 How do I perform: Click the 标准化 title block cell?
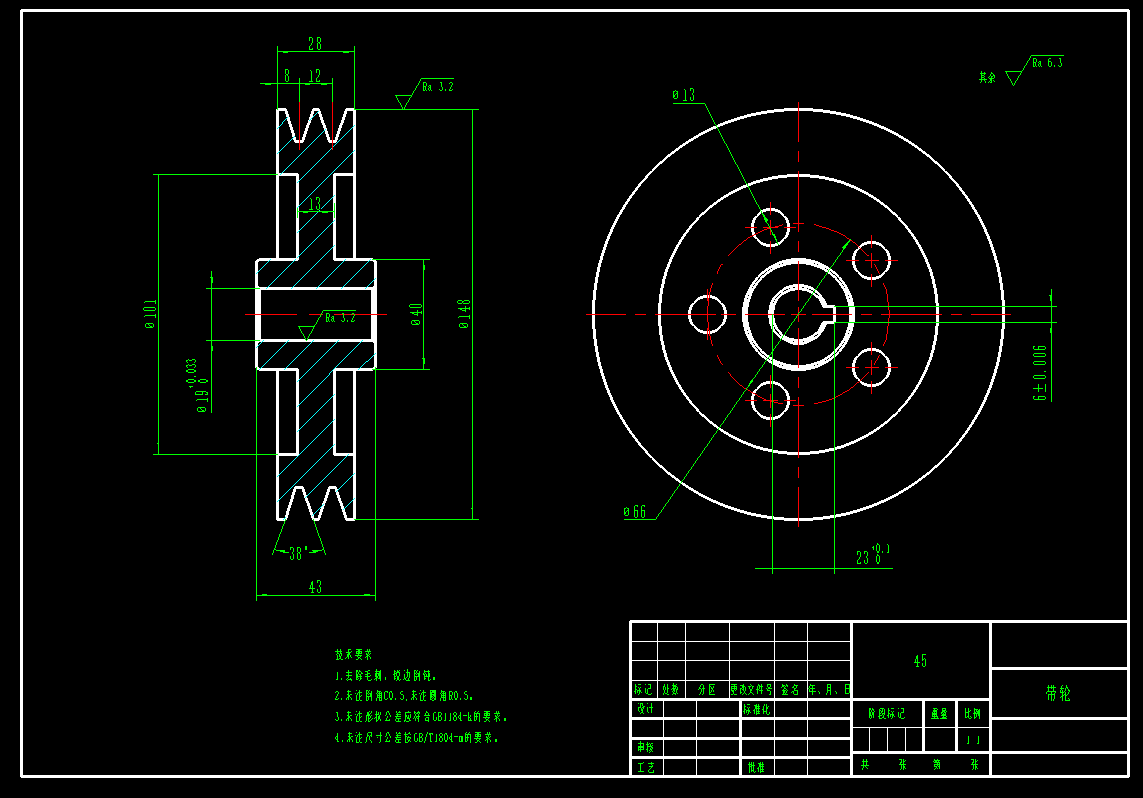757,709
